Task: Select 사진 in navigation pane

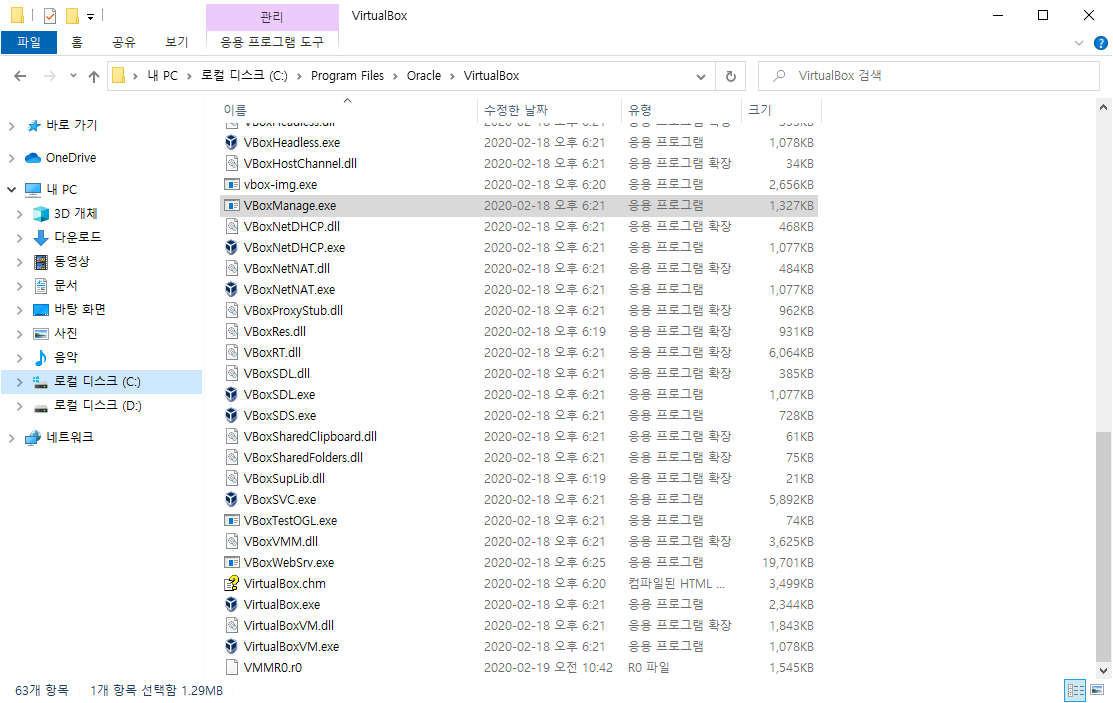Action: click(x=65, y=334)
